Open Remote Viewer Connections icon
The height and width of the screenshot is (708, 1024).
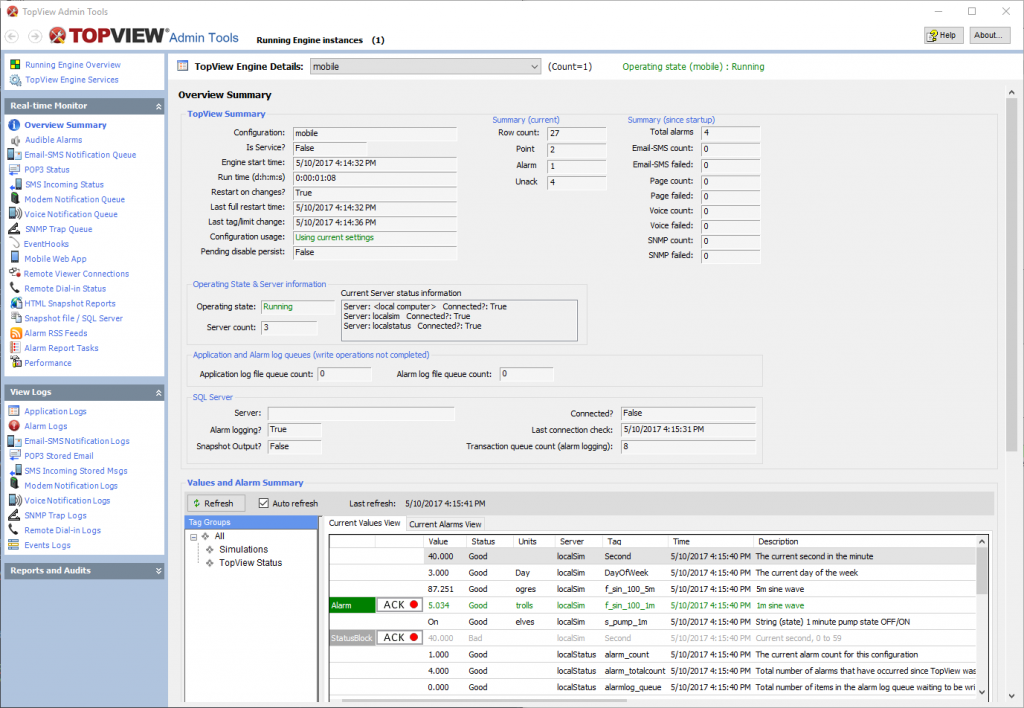(15, 273)
